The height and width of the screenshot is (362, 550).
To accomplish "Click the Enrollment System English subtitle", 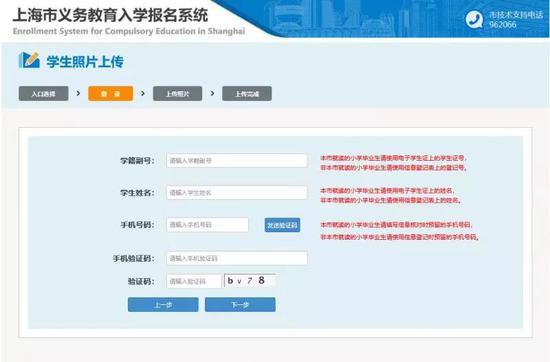I will 129,31.
